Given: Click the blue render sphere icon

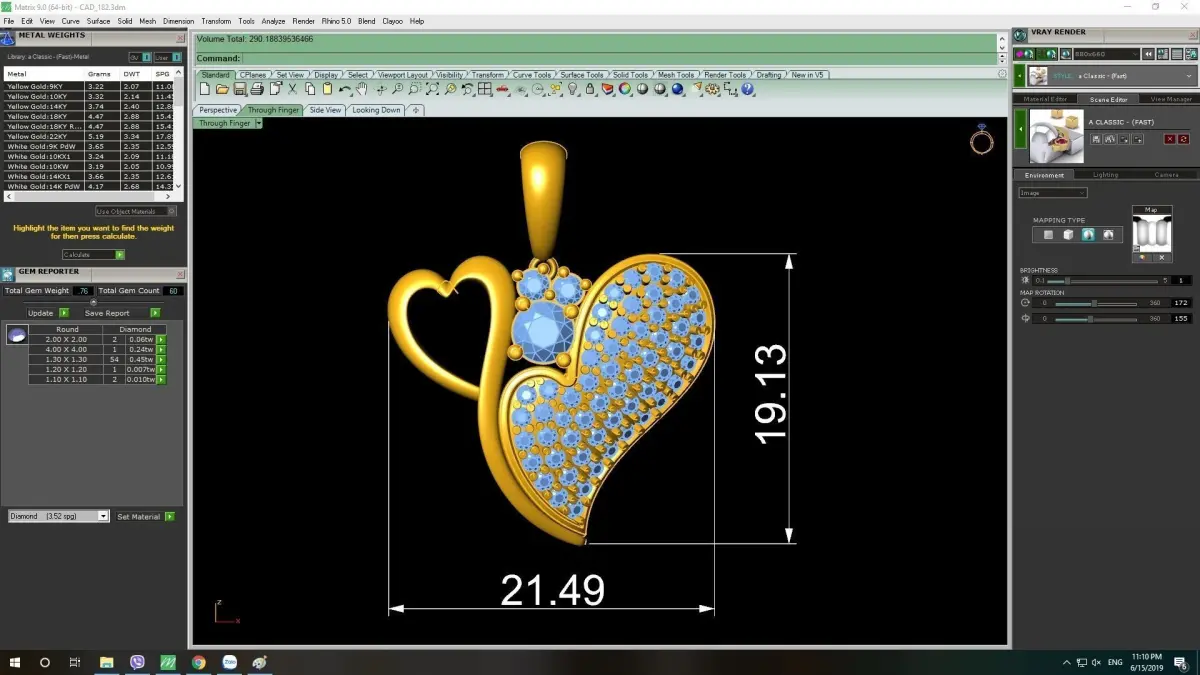Looking at the screenshot, I should [x=676, y=90].
